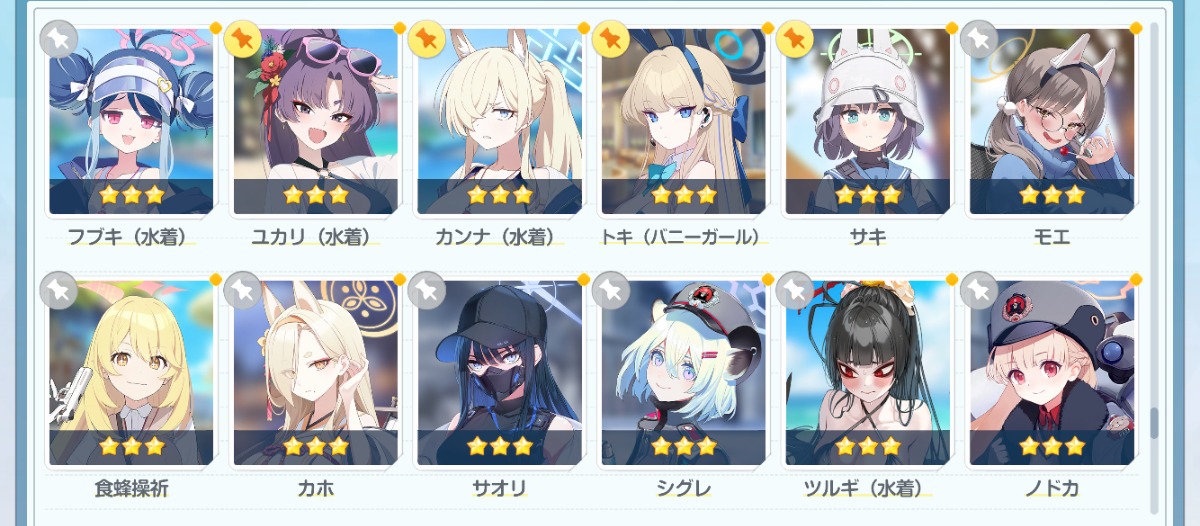Pin the 食蜂操祈 card with the gray pin
1200x526 pixels.
58,290
